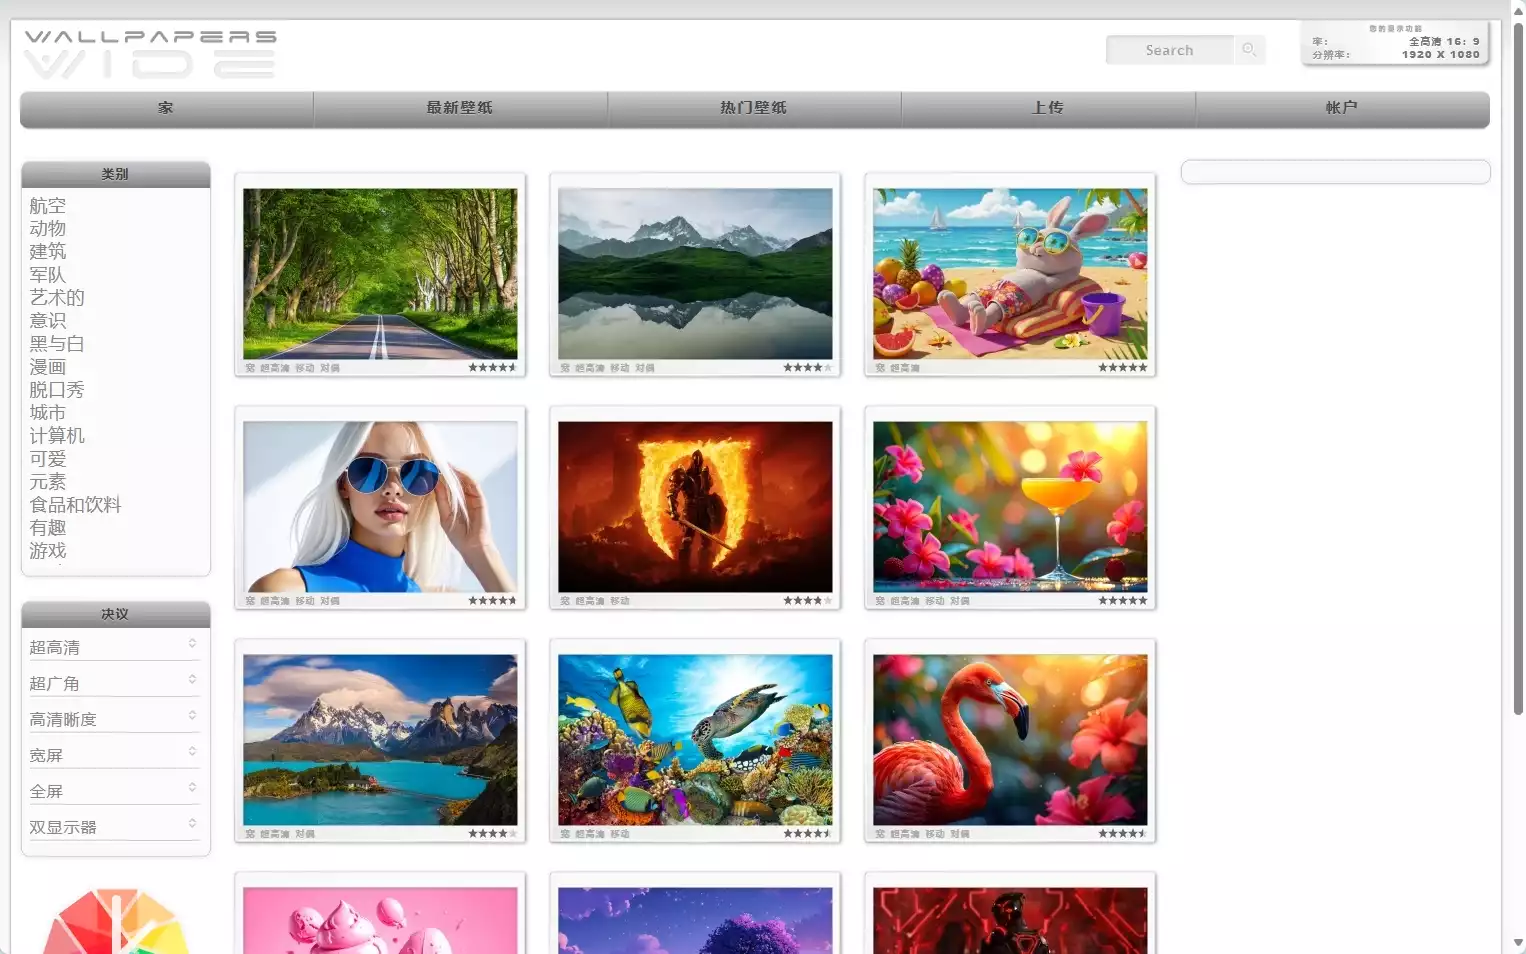Viewport: 1526px width, 954px height.
Task: Open the 计算机 category
Action: 57,436
